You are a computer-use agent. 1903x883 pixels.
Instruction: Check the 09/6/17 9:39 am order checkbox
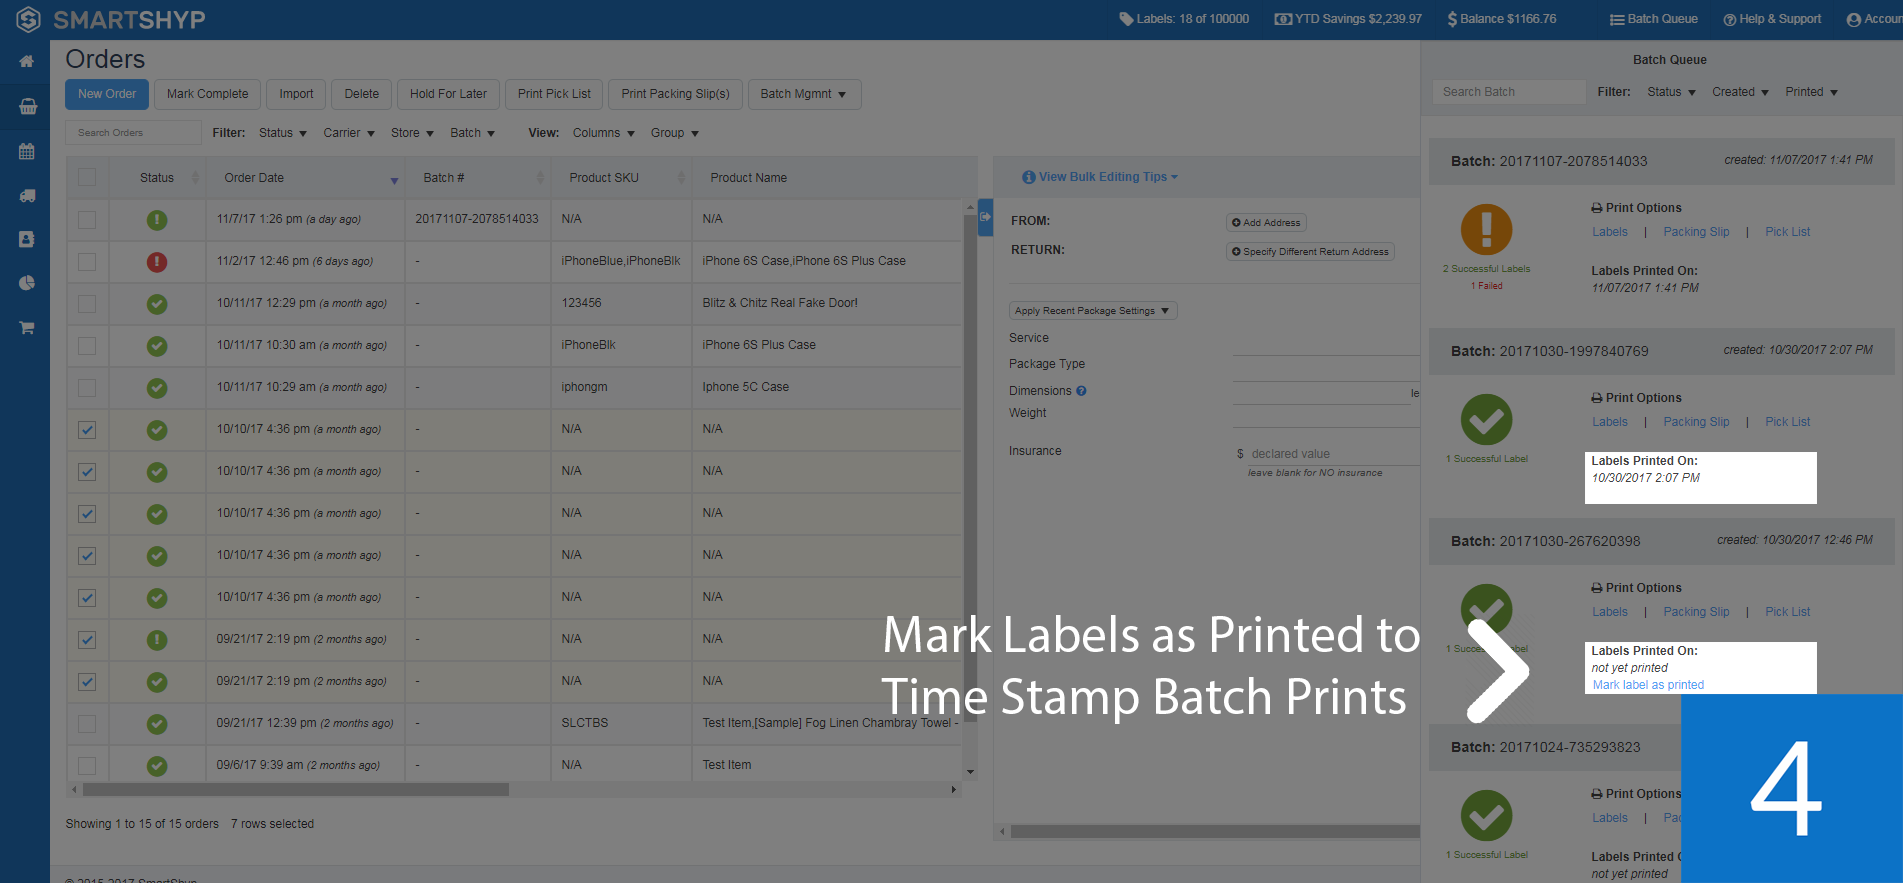click(x=87, y=766)
